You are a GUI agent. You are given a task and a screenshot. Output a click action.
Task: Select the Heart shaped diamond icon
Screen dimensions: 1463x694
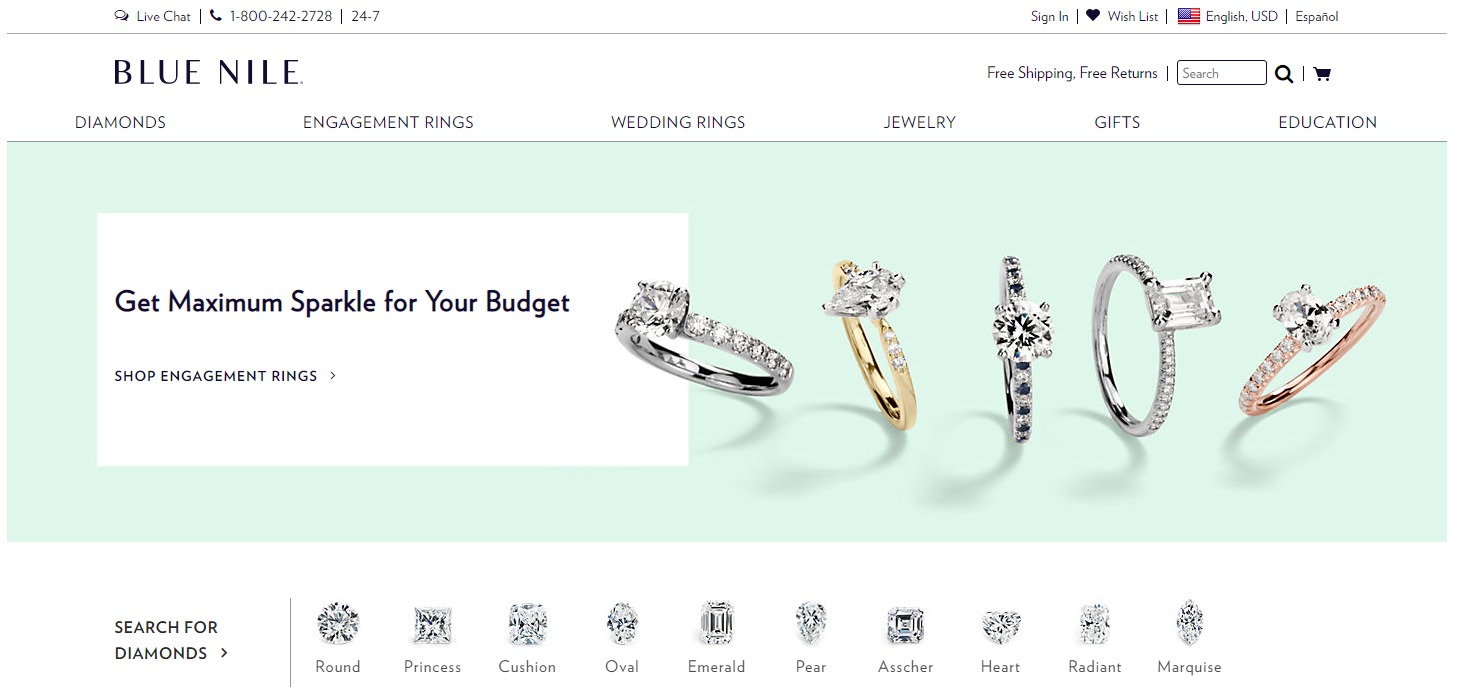pyautogui.click(x=1001, y=627)
